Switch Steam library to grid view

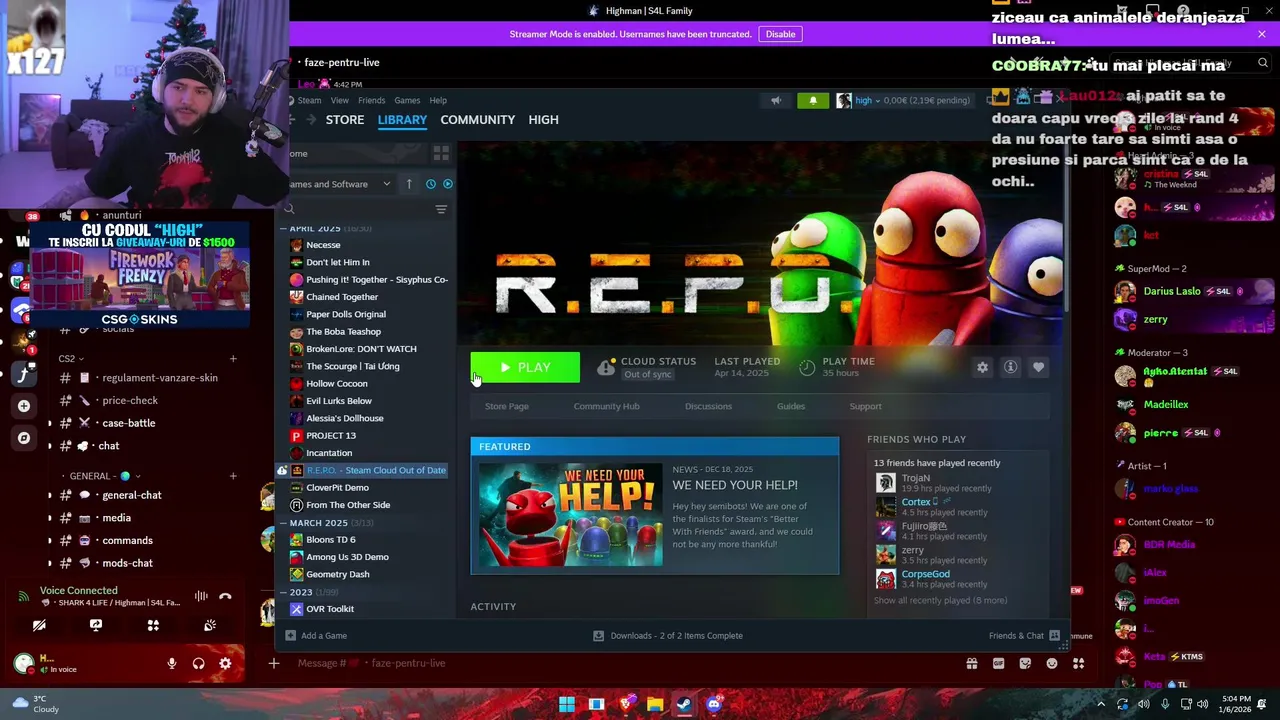coord(441,153)
